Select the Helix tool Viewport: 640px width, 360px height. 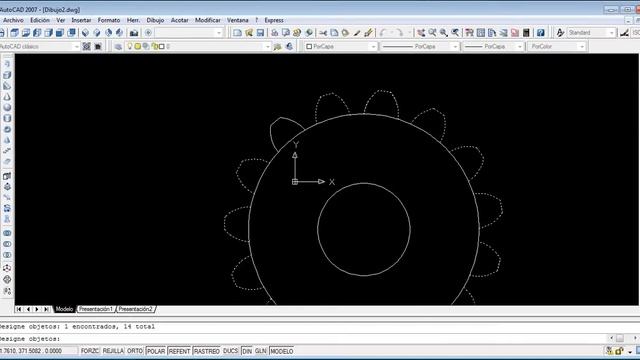[7, 151]
